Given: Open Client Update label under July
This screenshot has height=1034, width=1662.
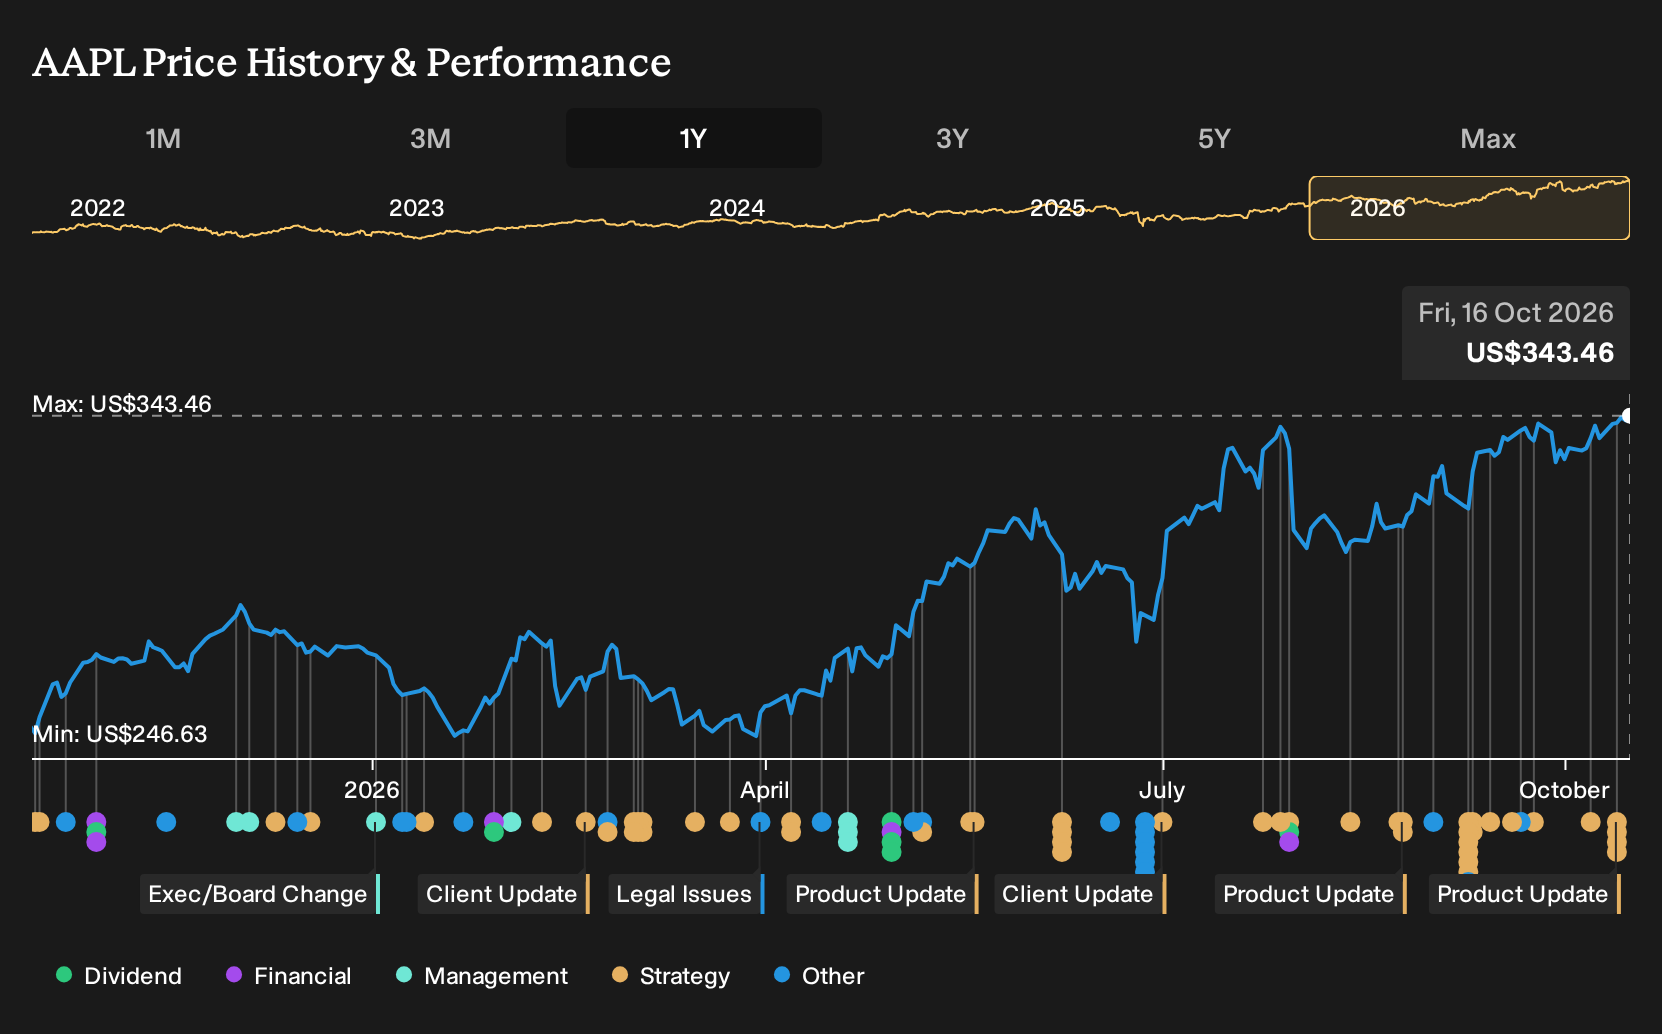Looking at the screenshot, I should (1080, 894).
